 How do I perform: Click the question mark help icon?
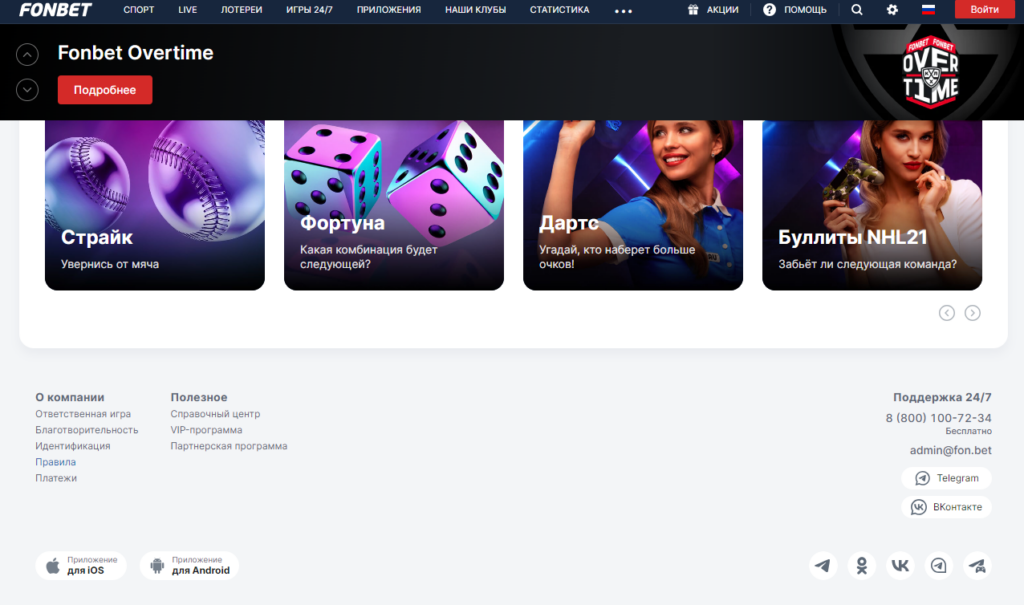coord(769,10)
